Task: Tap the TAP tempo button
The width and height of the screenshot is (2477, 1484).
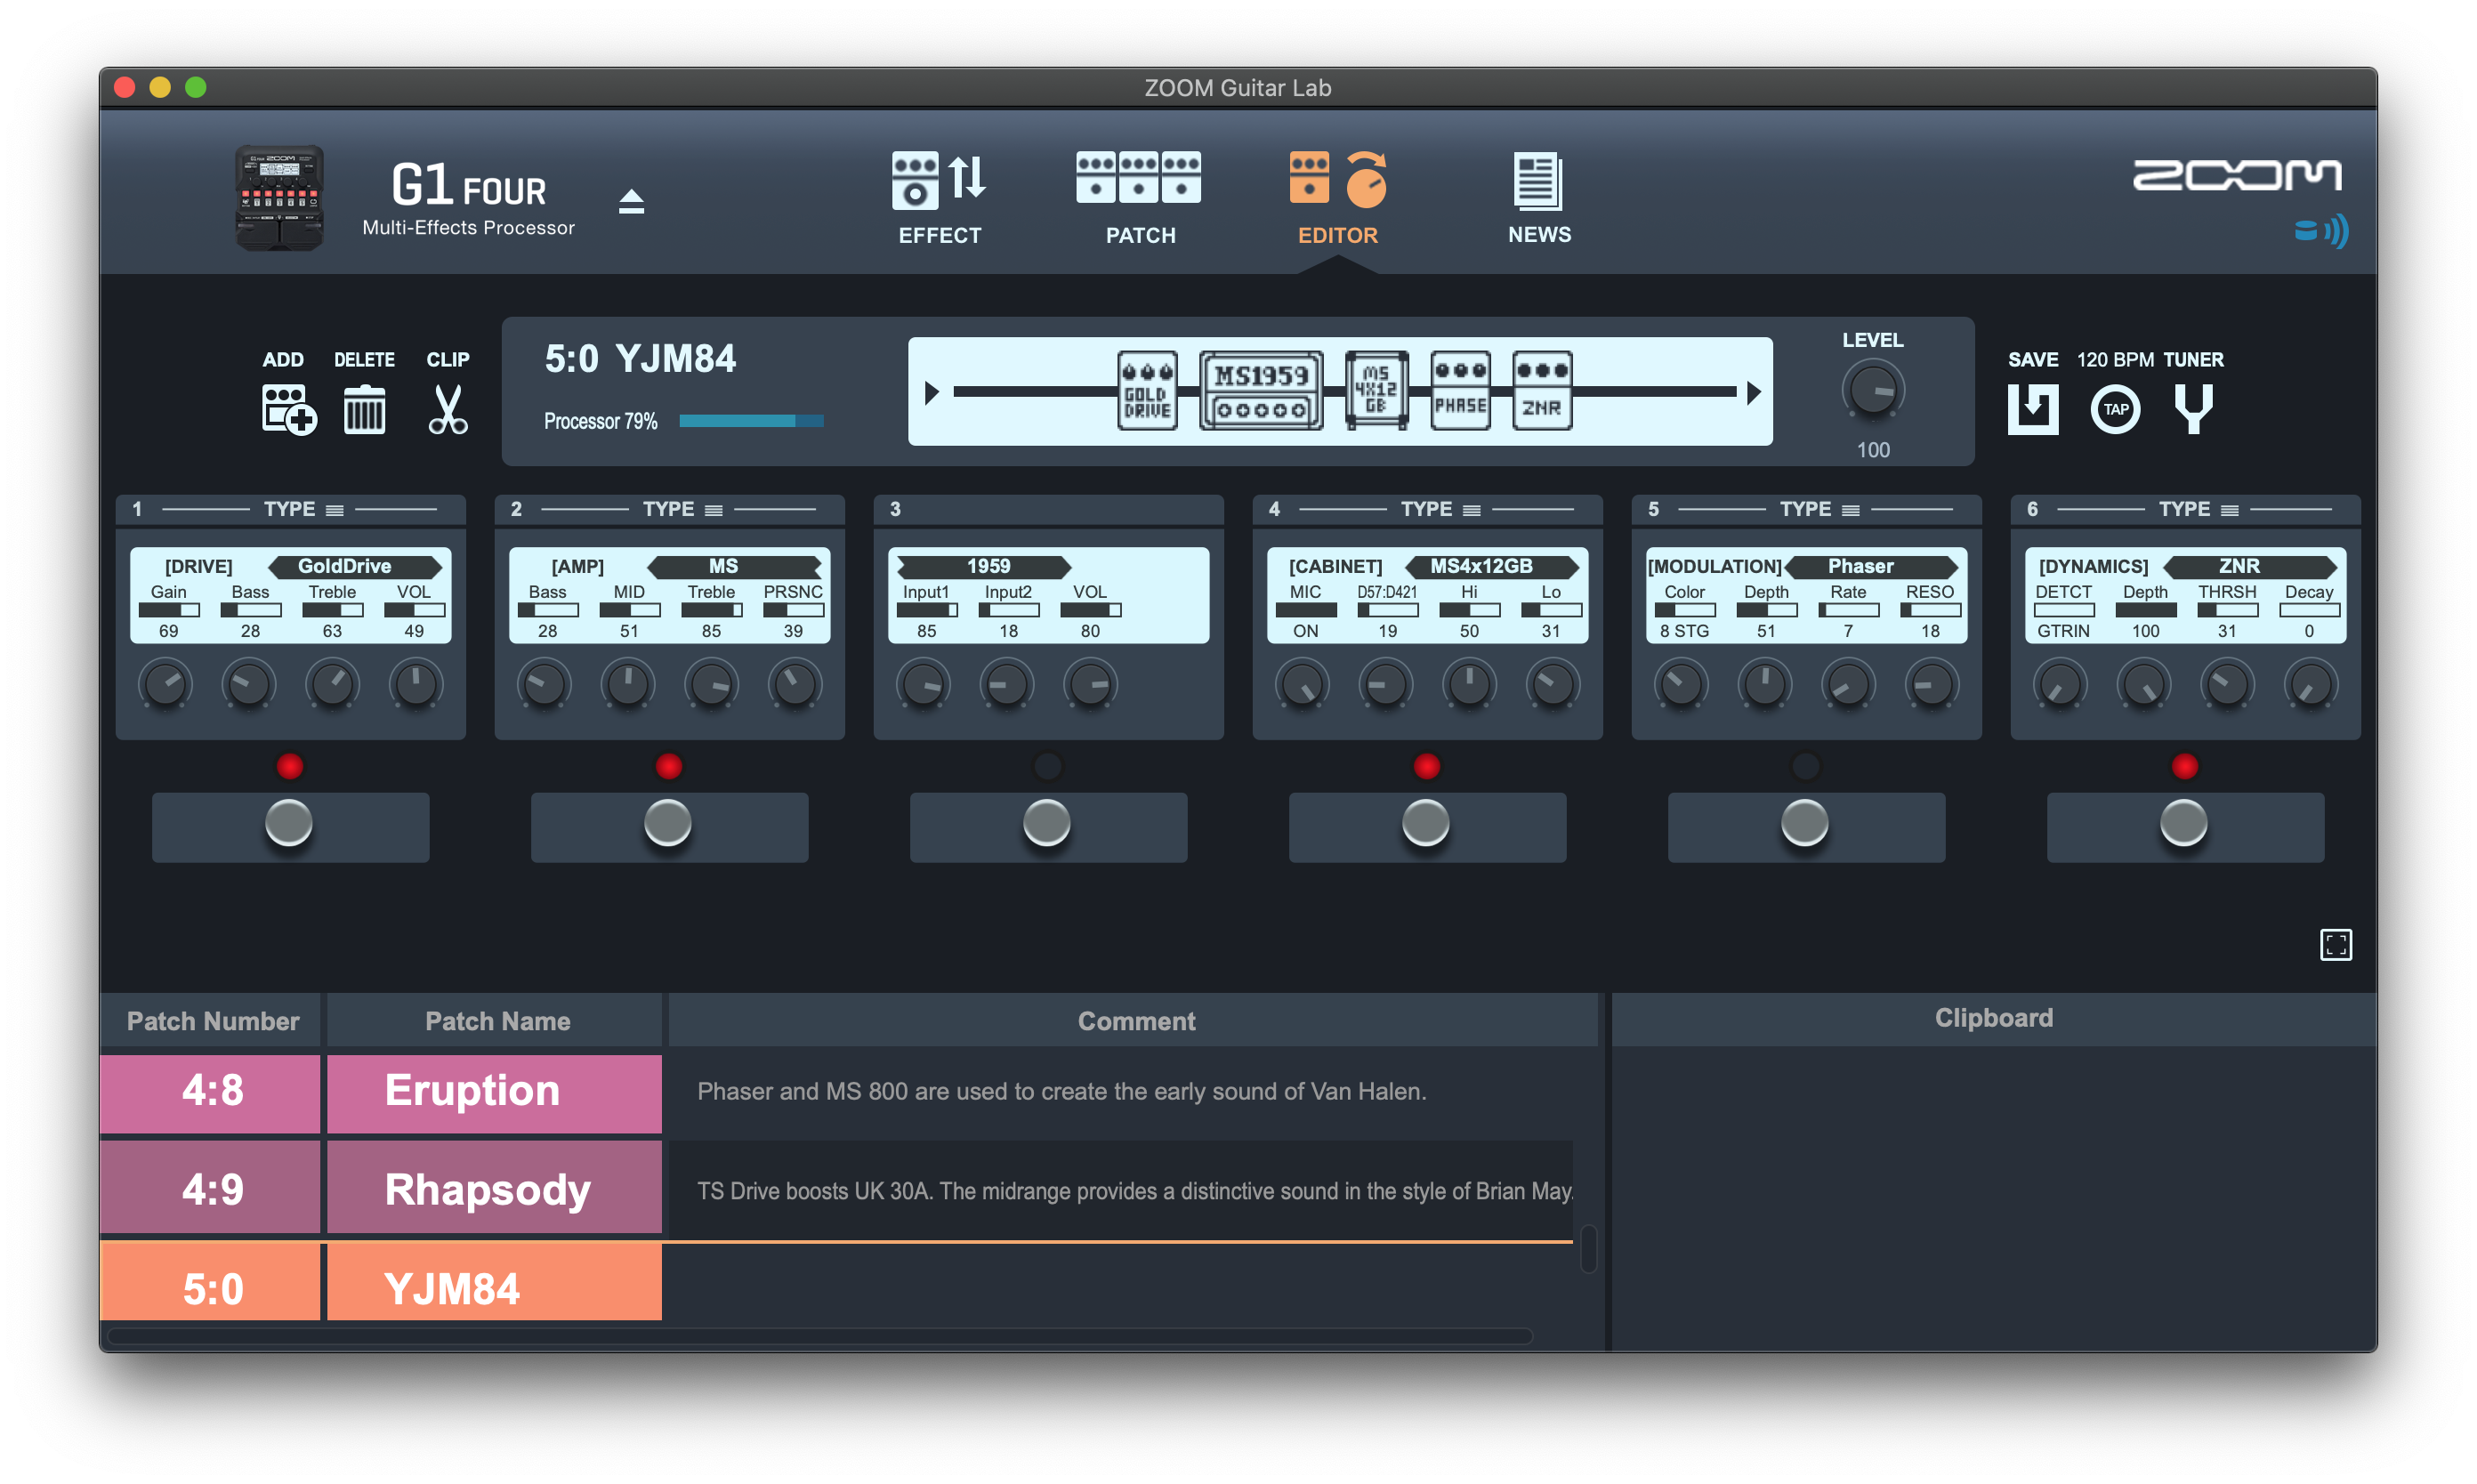Action: pyautogui.click(x=2114, y=409)
